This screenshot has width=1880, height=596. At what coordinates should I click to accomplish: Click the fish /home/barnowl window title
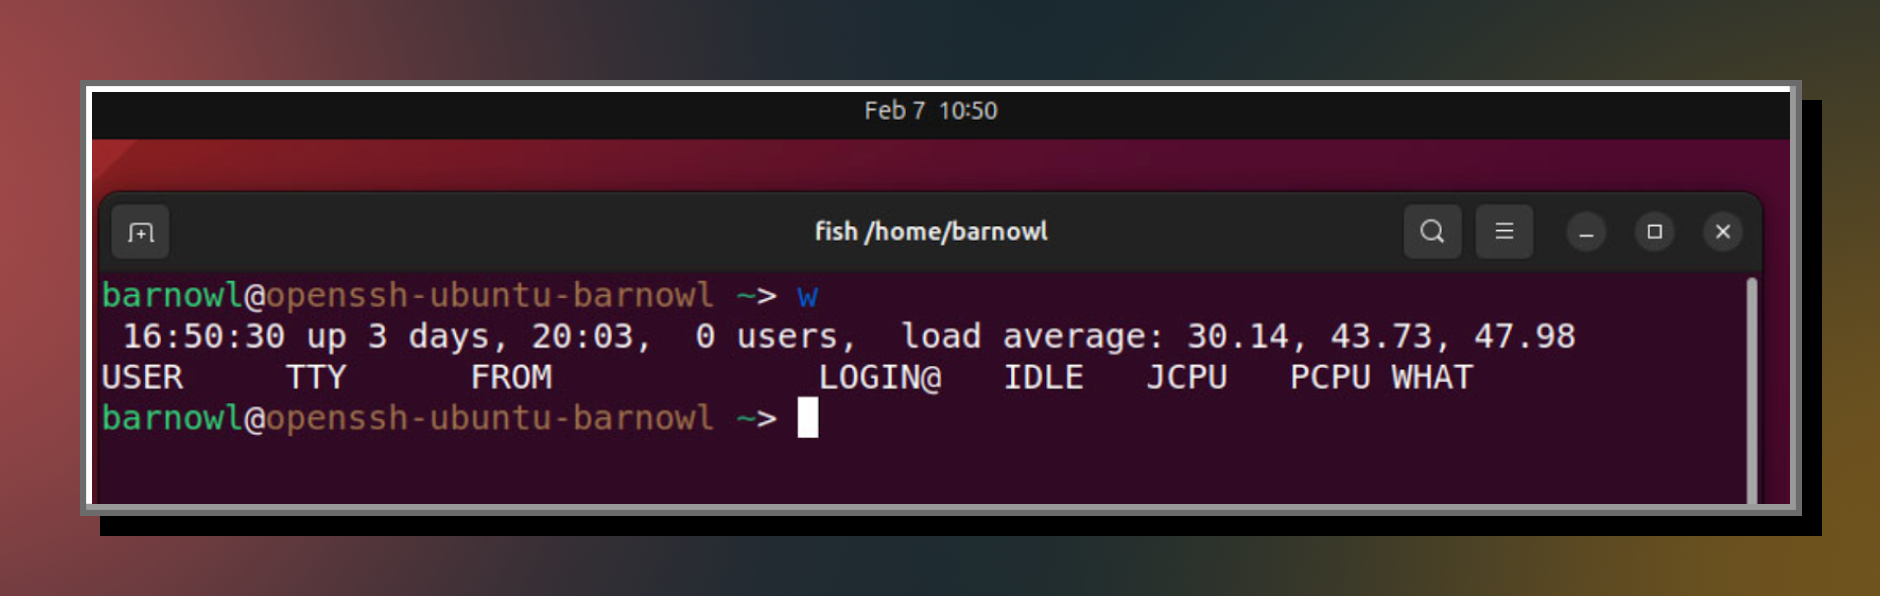click(x=931, y=232)
